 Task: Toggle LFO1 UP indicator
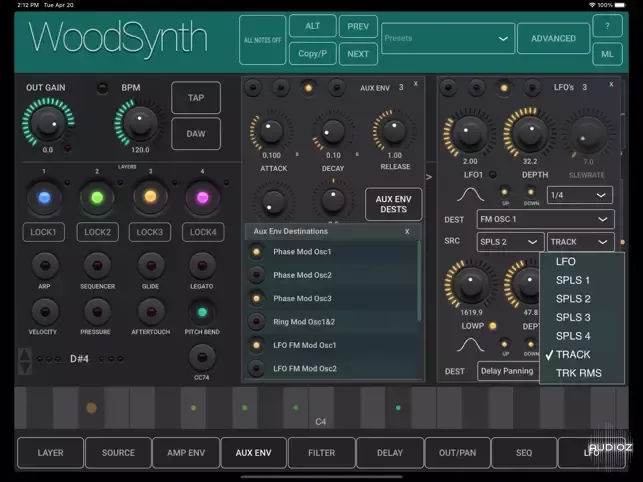[x=505, y=192]
